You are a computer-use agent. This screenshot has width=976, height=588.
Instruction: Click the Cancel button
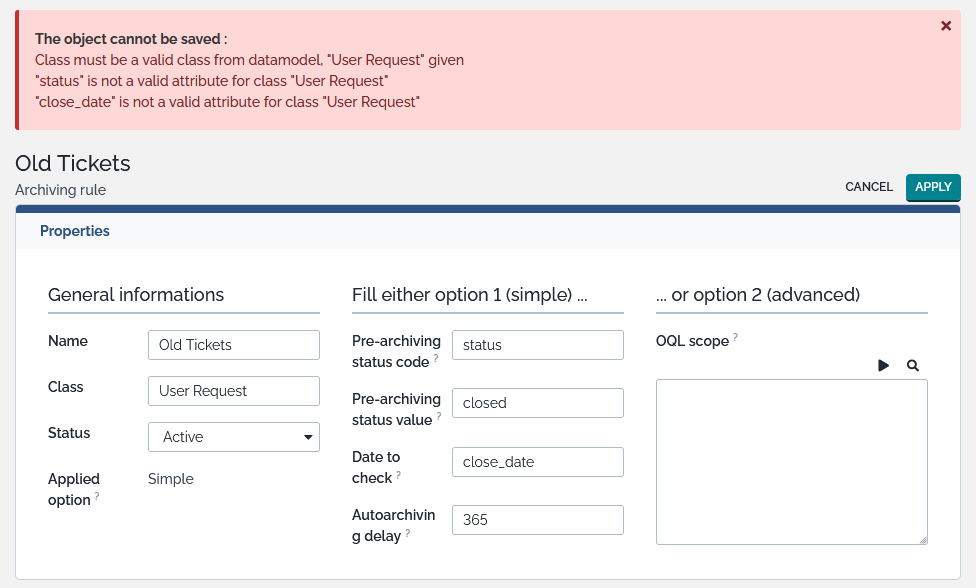tap(869, 187)
